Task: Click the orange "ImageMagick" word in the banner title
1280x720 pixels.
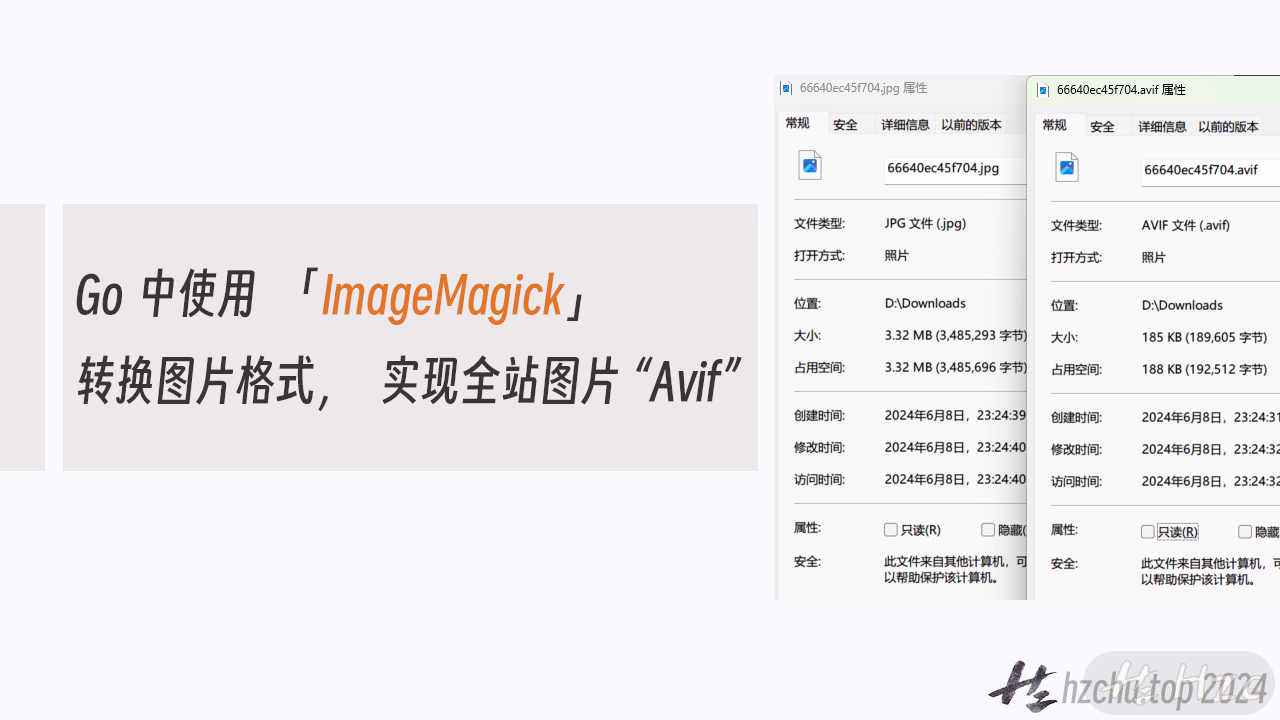Action: (442, 297)
